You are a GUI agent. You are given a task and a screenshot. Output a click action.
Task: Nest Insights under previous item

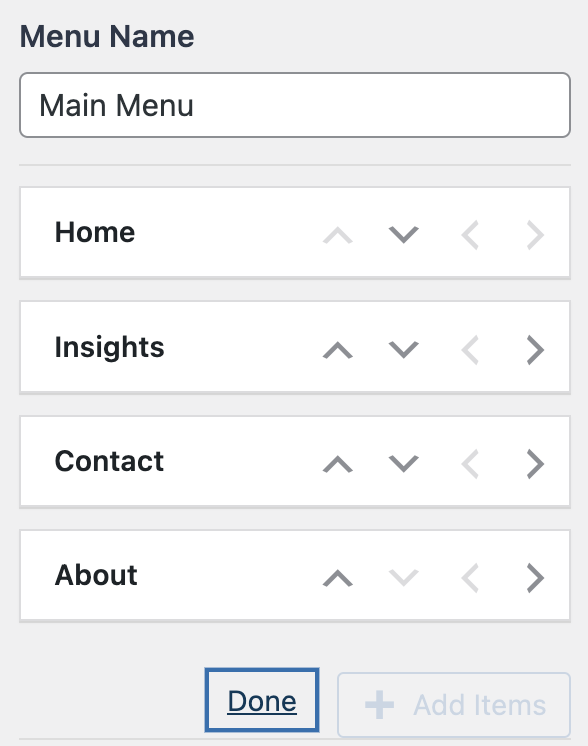pos(535,350)
